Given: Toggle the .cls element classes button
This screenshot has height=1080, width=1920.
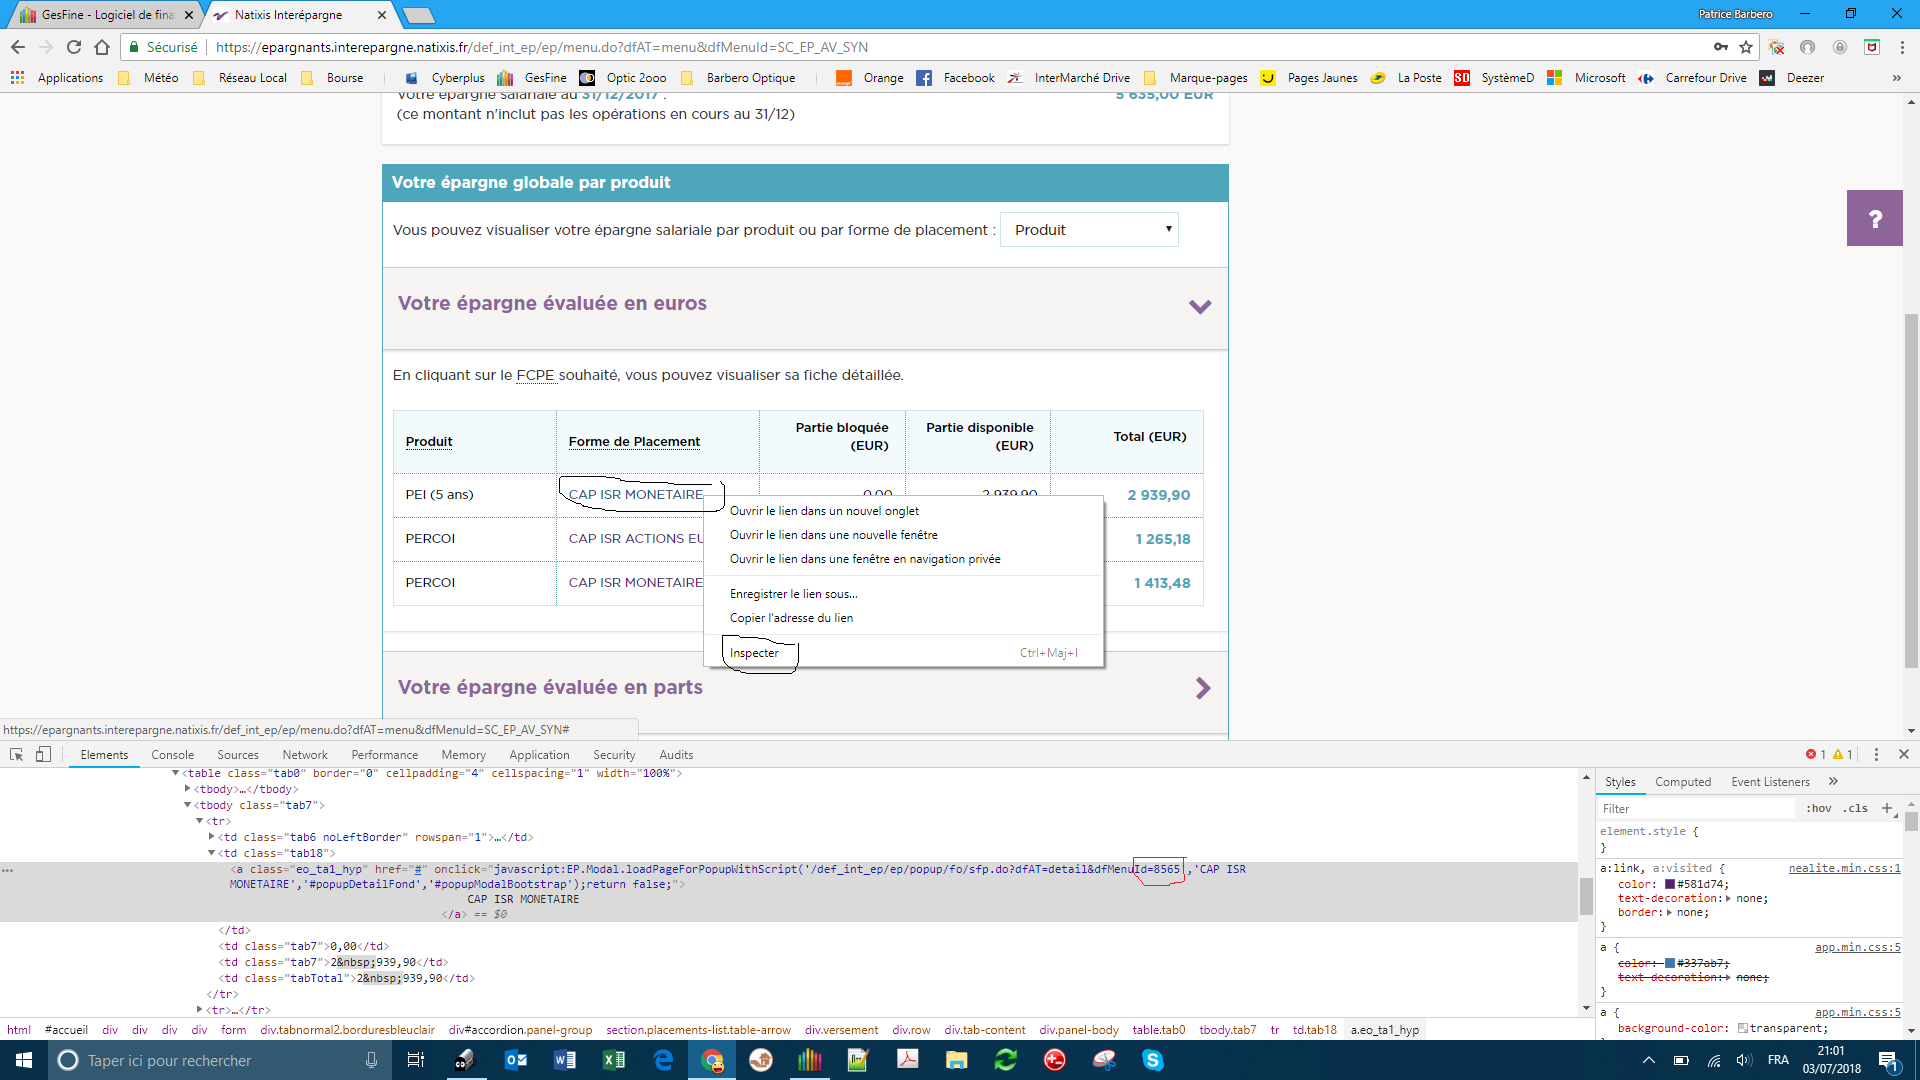Looking at the screenshot, I should pos(1856,808).
